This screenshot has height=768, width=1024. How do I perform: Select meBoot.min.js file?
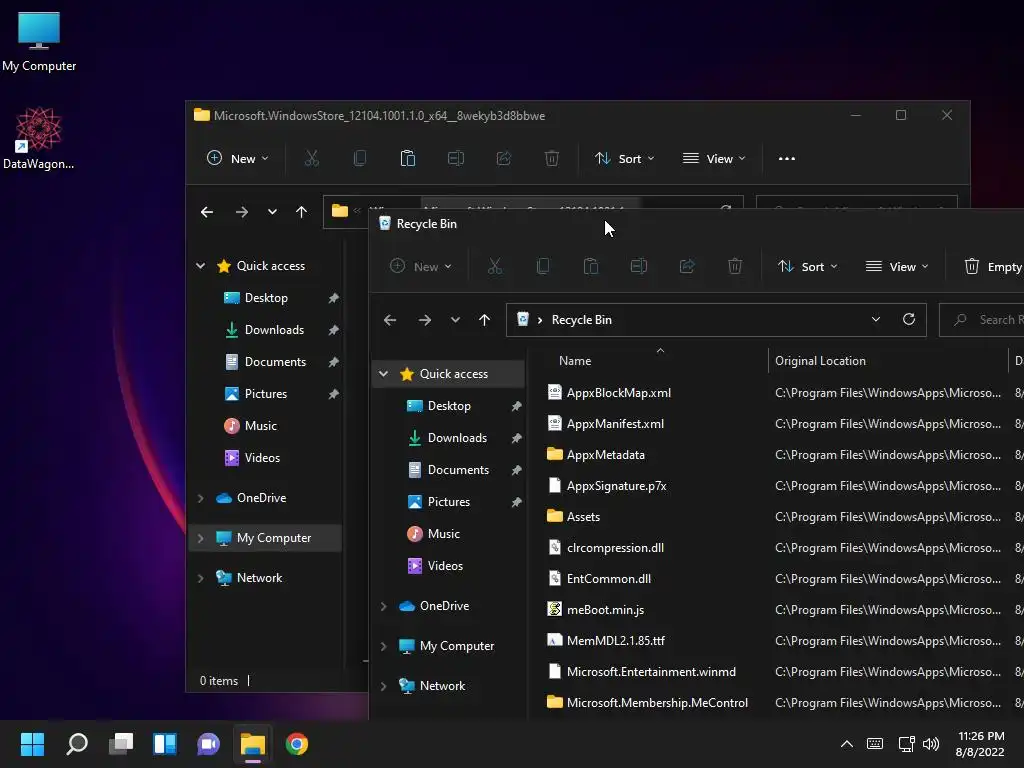point(605,610)
